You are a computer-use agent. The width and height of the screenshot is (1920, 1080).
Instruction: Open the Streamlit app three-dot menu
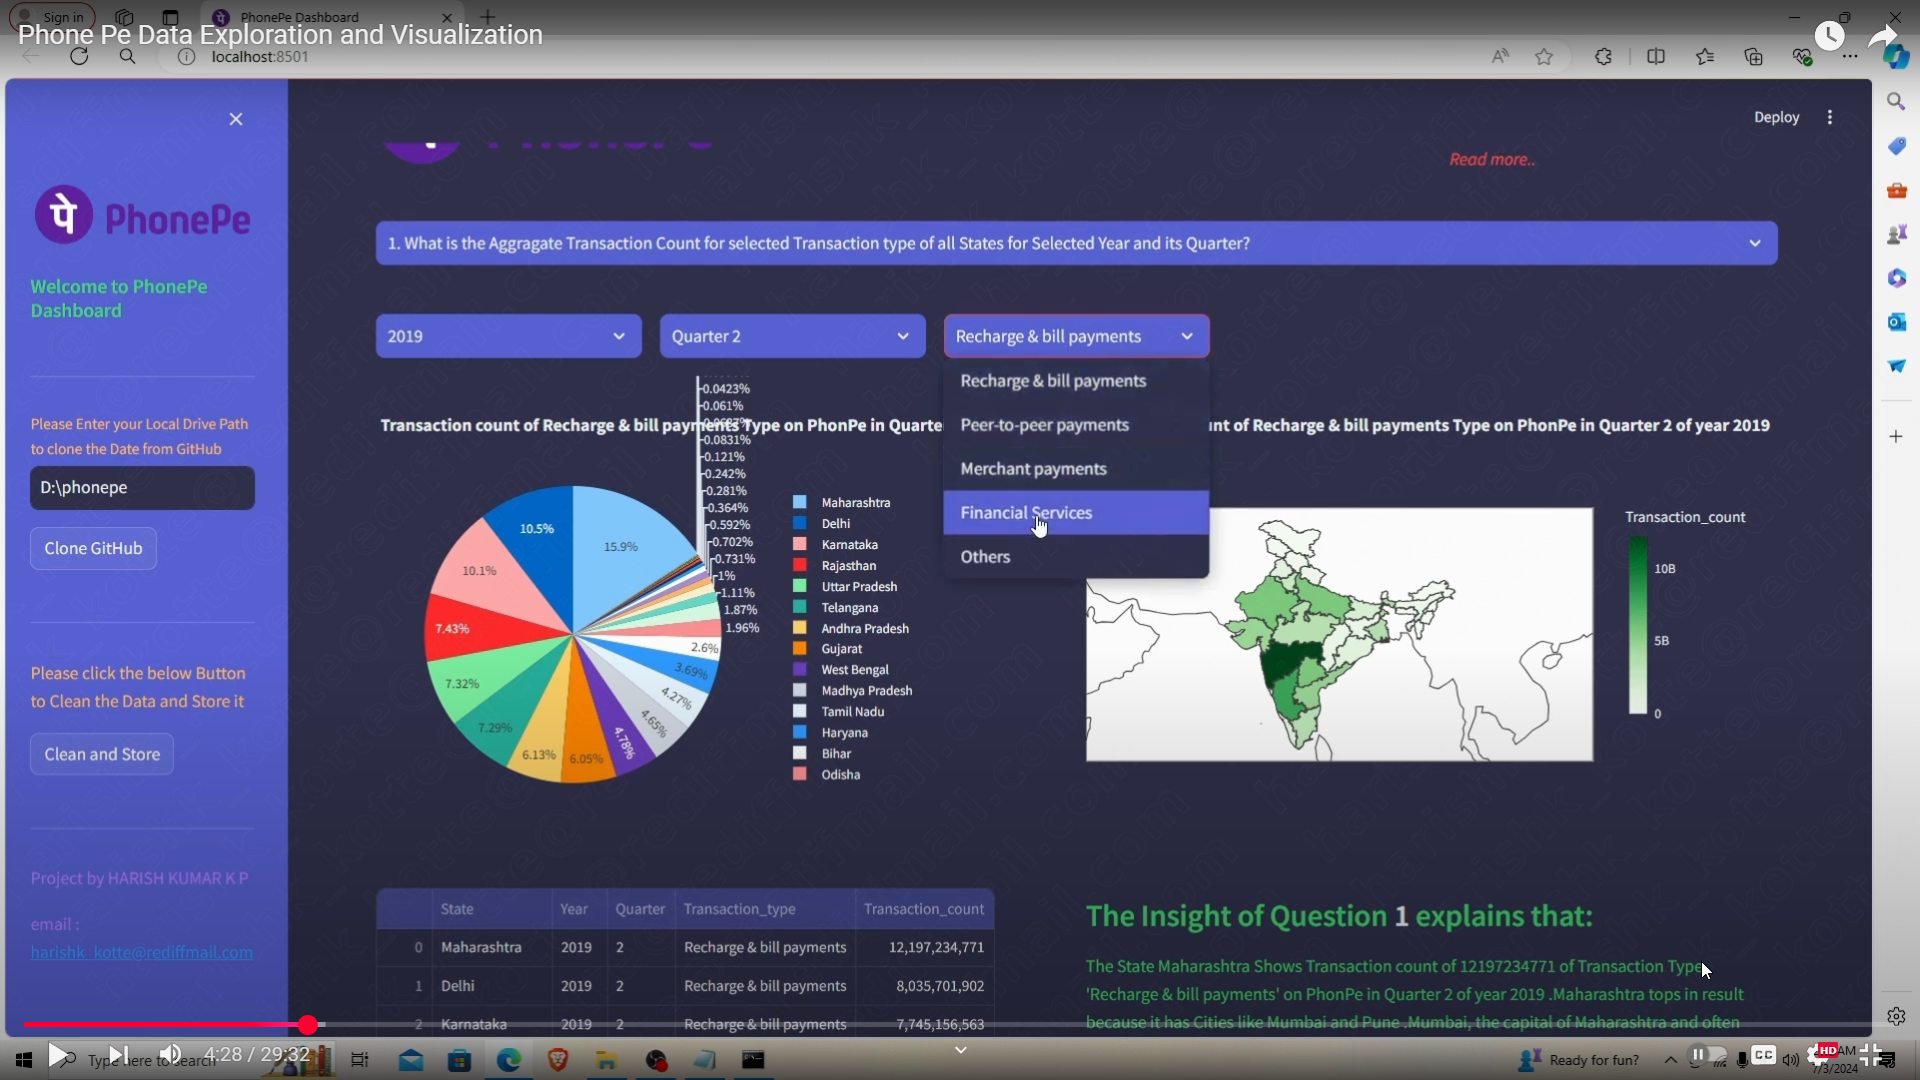[x=1829, y=117]
